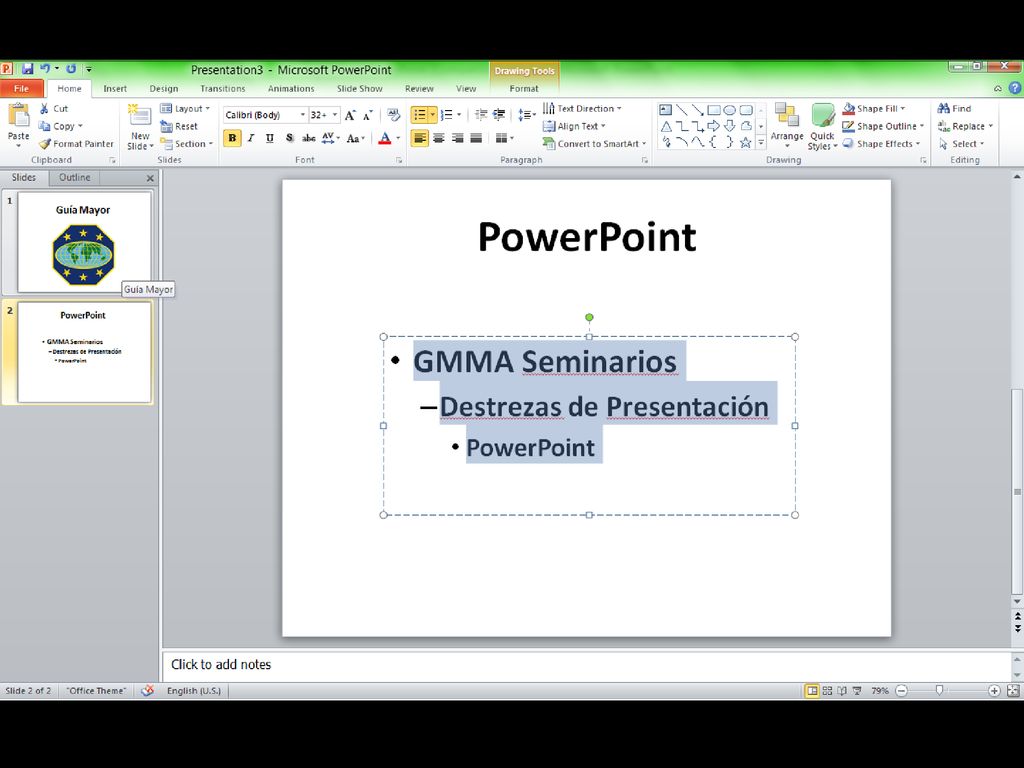
Task: Click the Find binoculars command
Action: click(x=954, y=108)
